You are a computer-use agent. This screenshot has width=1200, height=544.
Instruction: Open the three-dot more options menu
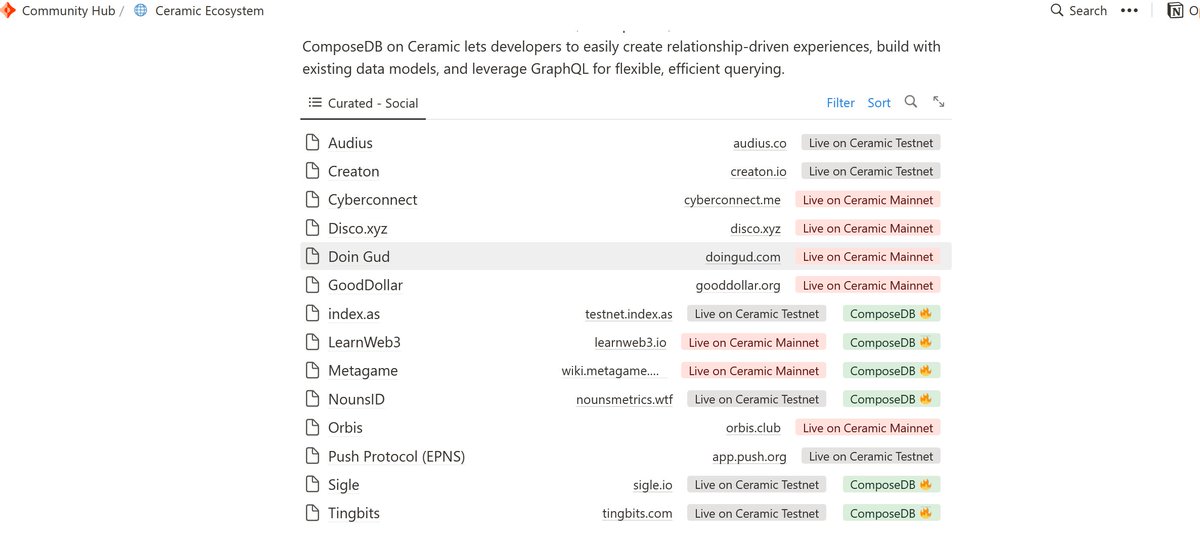[1129, 11]
